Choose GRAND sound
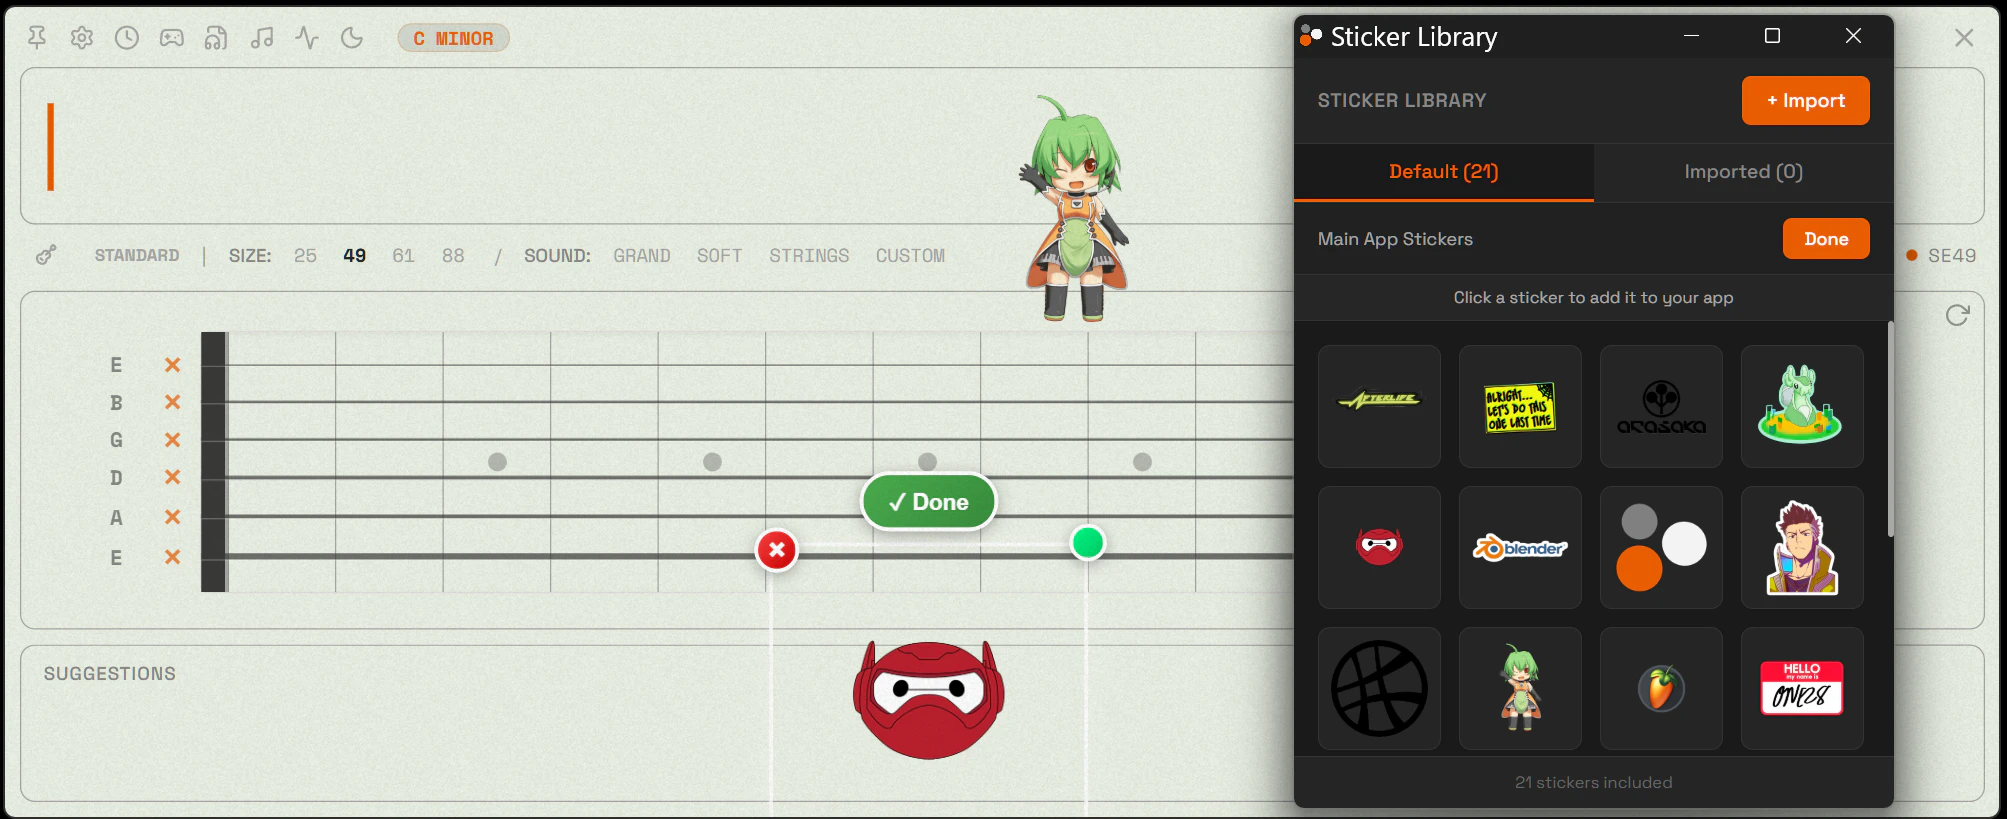The height and width of the screenshot is (819, 2007). (x=642, y=255)
